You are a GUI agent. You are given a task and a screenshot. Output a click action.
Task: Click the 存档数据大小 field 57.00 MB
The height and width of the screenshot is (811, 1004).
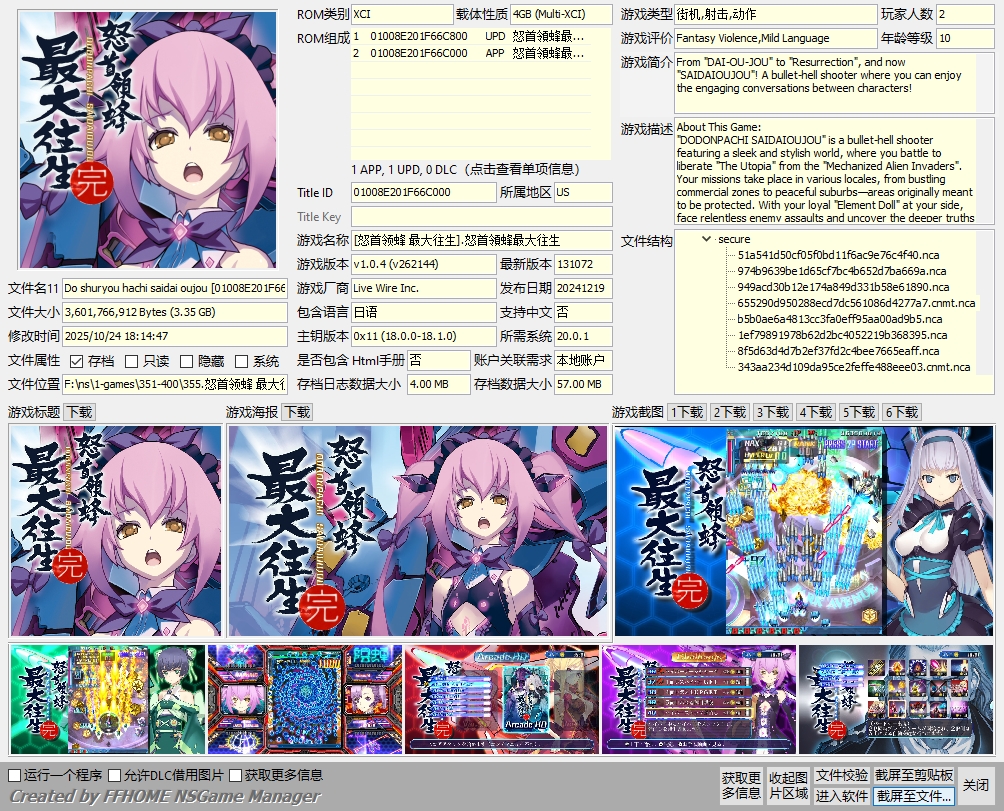583,384
